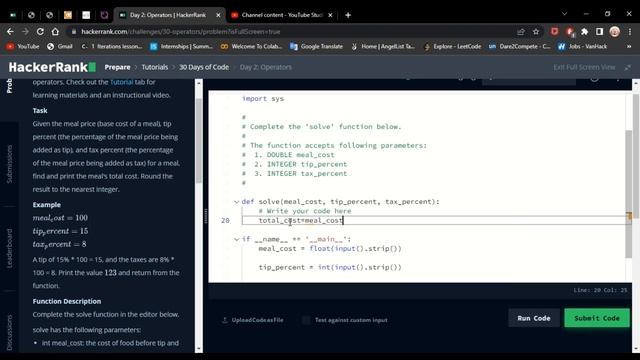Show more bookmarks with the double chevron
The image size is (640, 360).
point(629,47)
